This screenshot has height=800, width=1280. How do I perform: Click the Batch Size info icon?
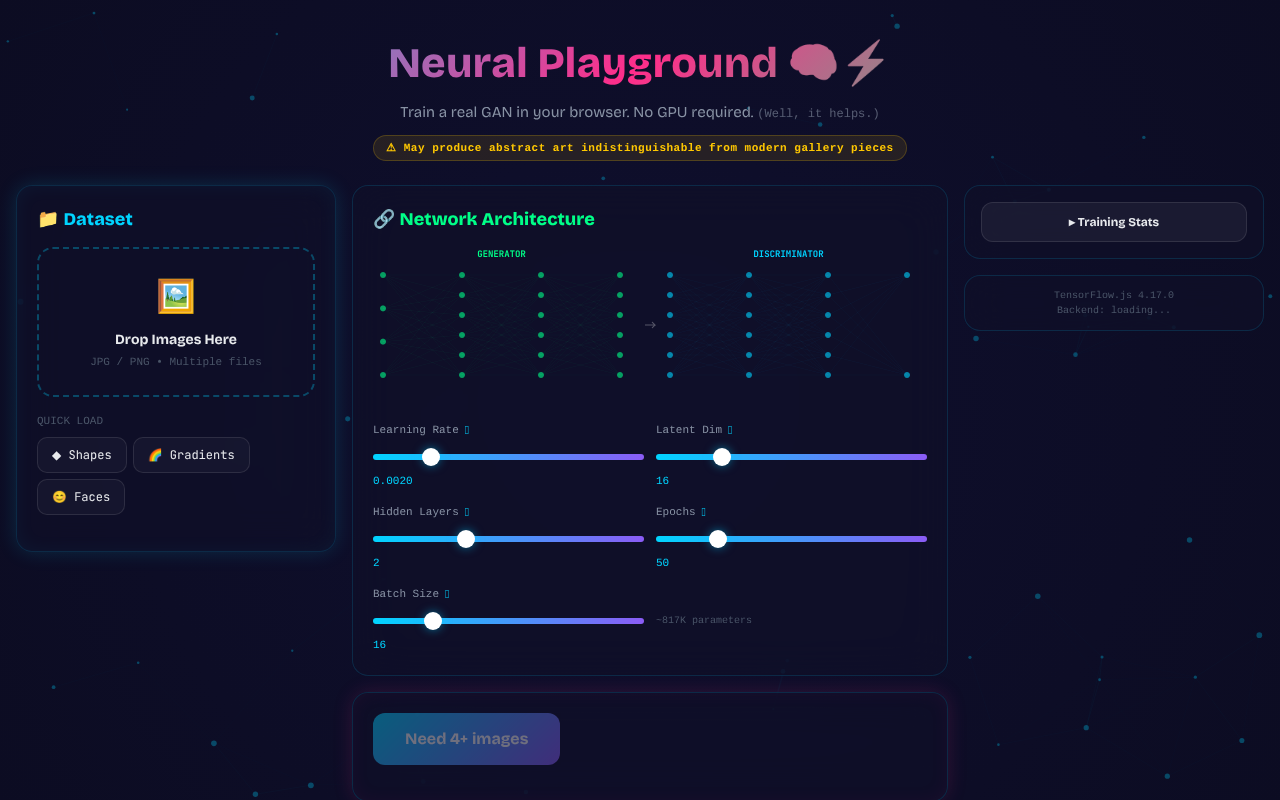click(x=446, y=593)
